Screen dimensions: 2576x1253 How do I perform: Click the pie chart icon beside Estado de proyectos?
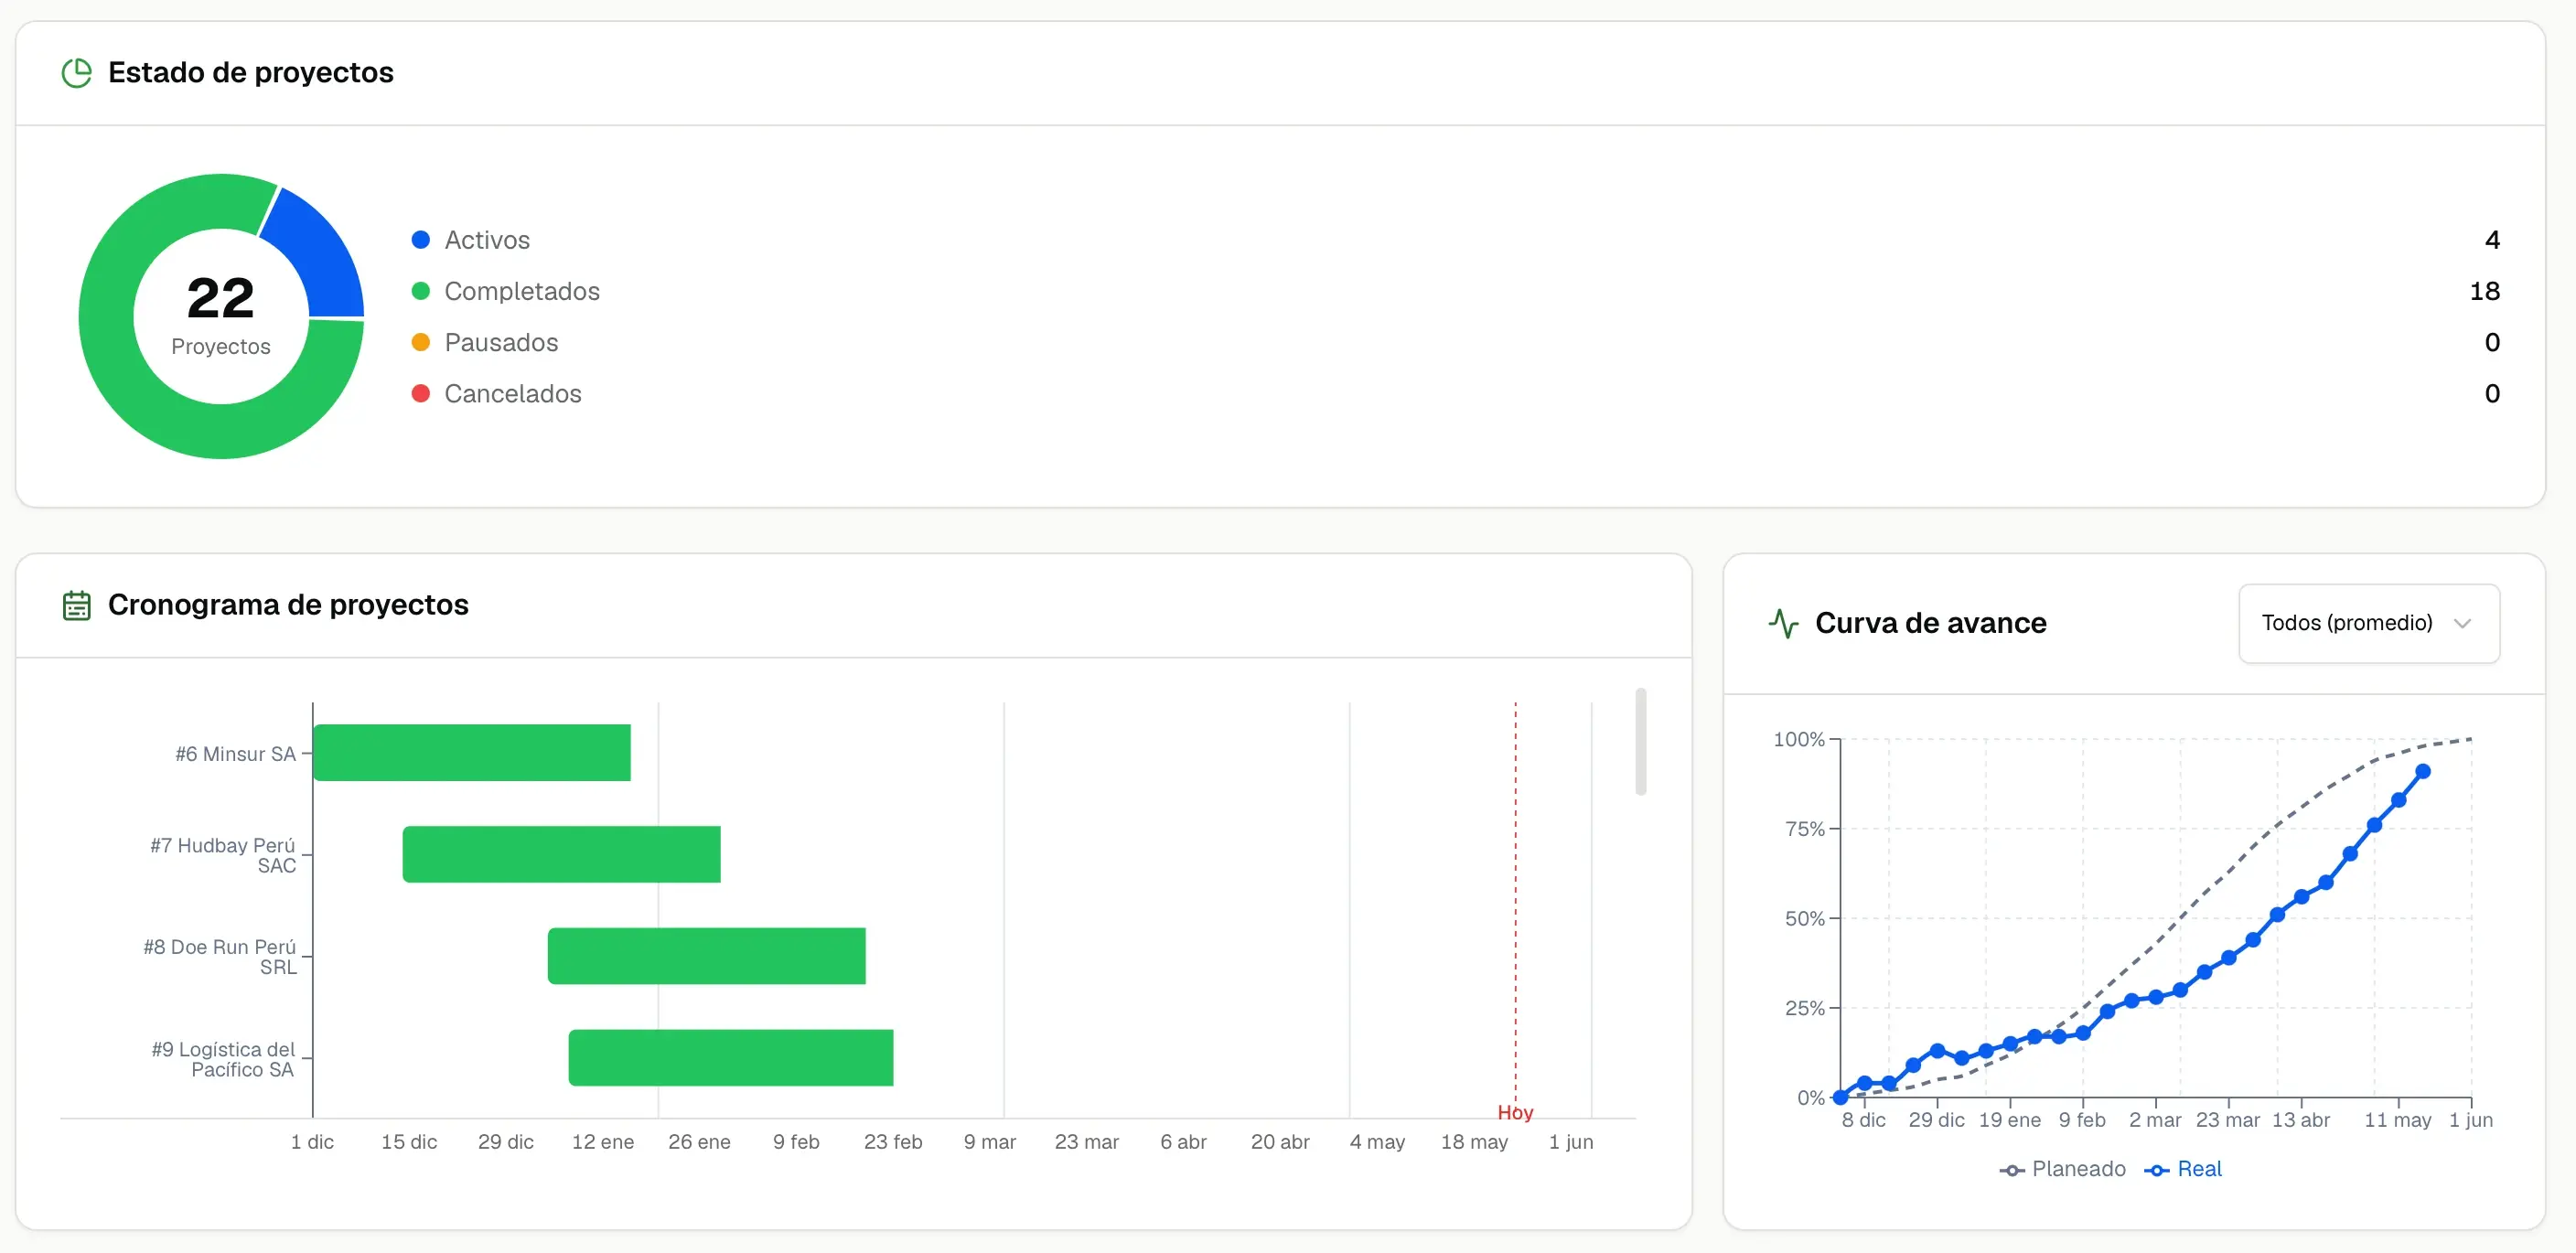(77, 73)
